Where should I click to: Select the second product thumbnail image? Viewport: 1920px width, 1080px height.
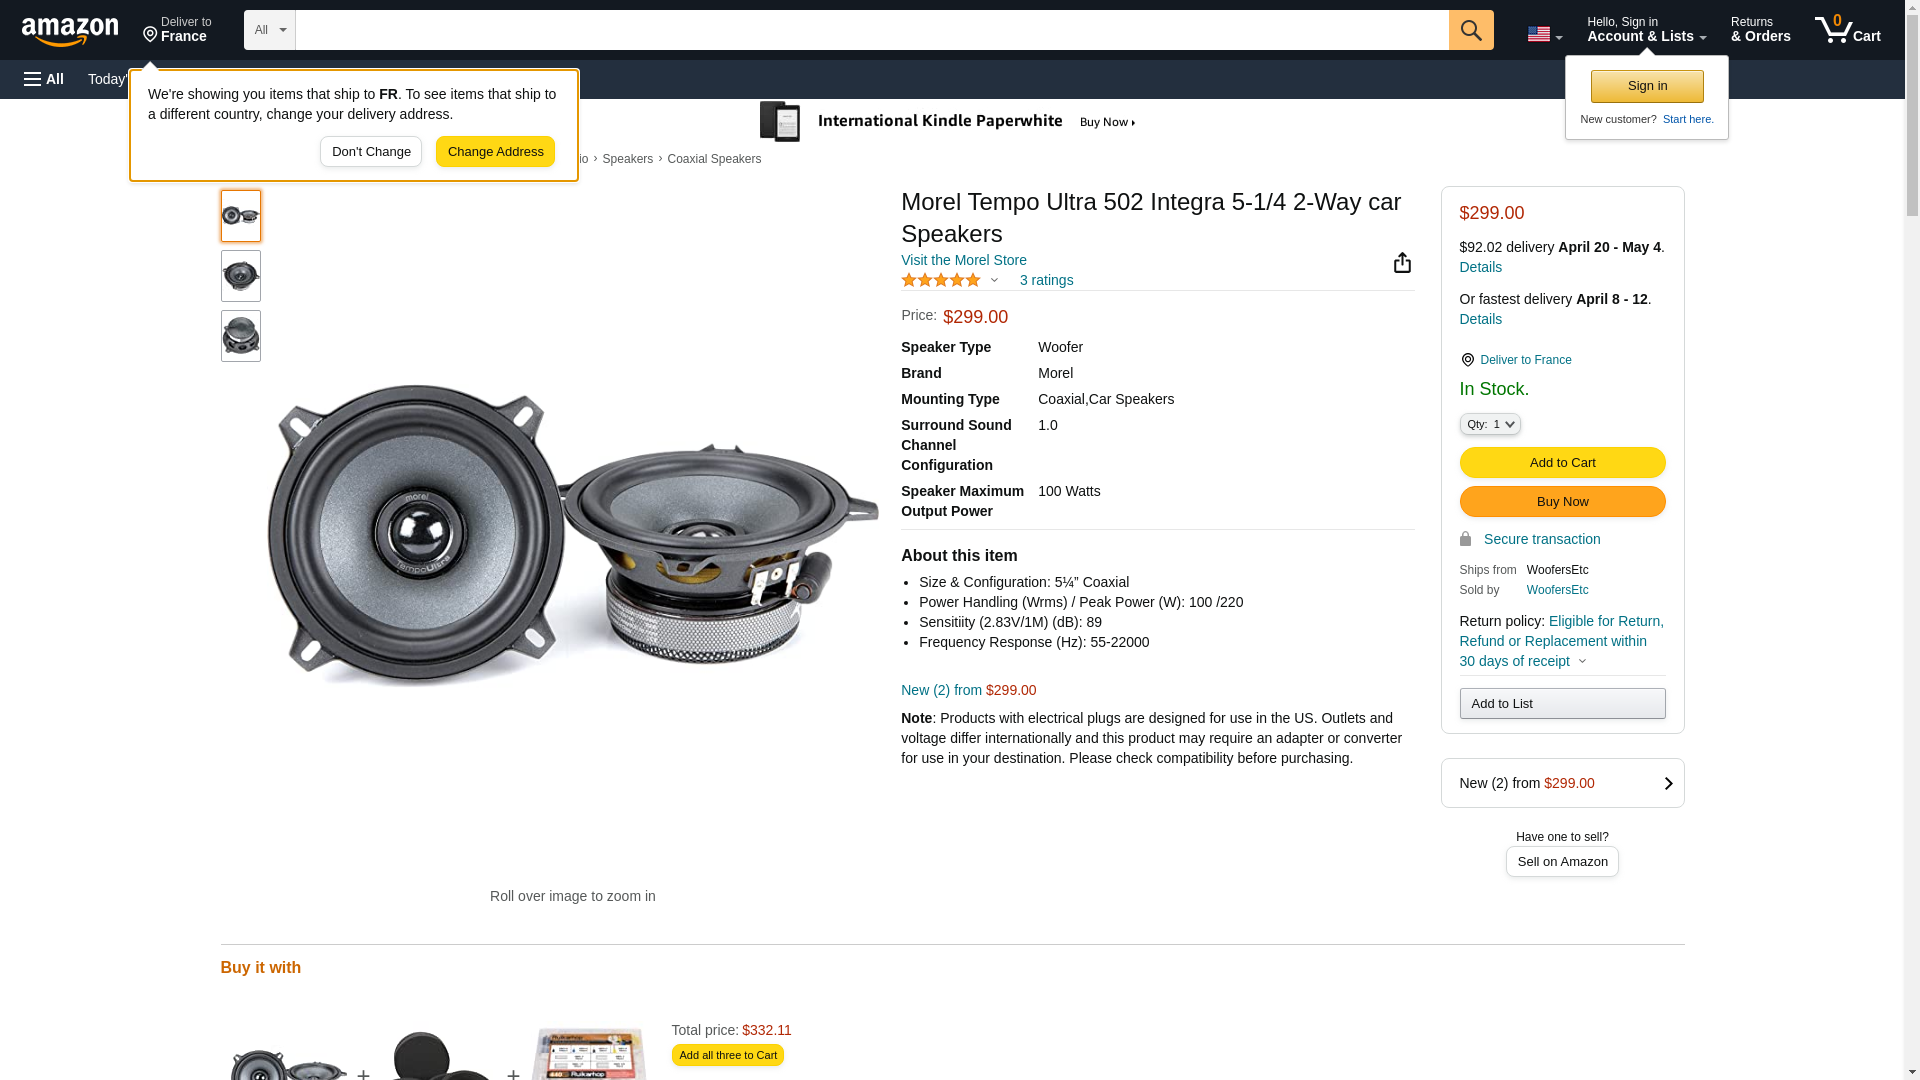pos(241,276)
